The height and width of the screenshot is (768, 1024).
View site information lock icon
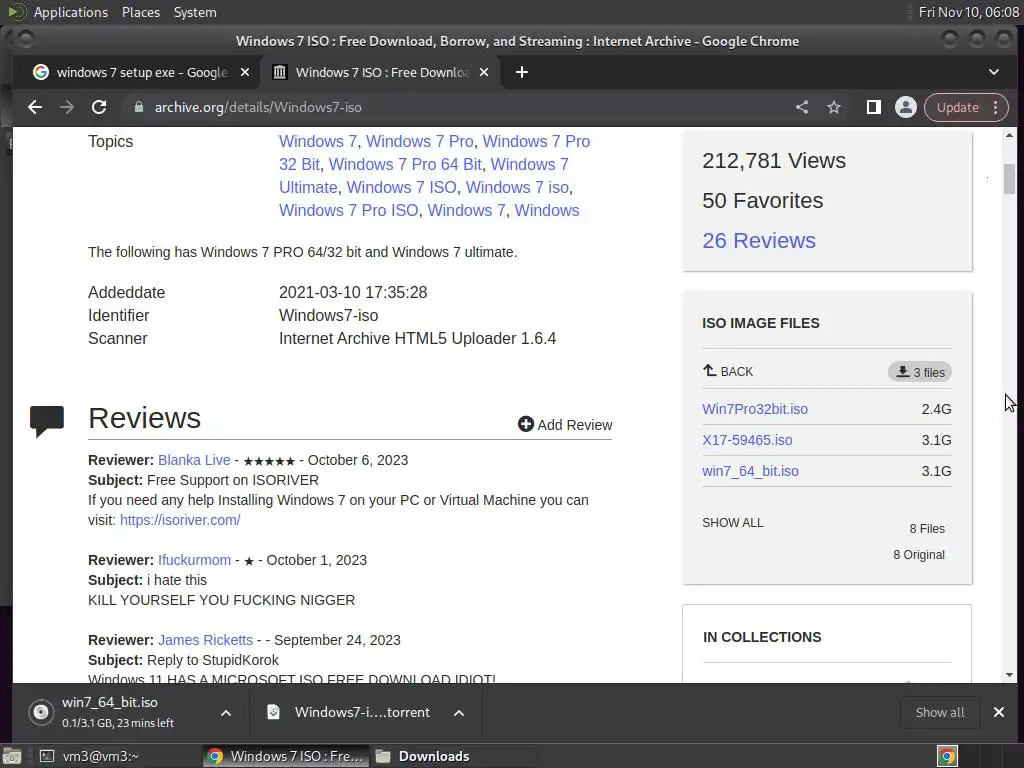pos(138,107)
